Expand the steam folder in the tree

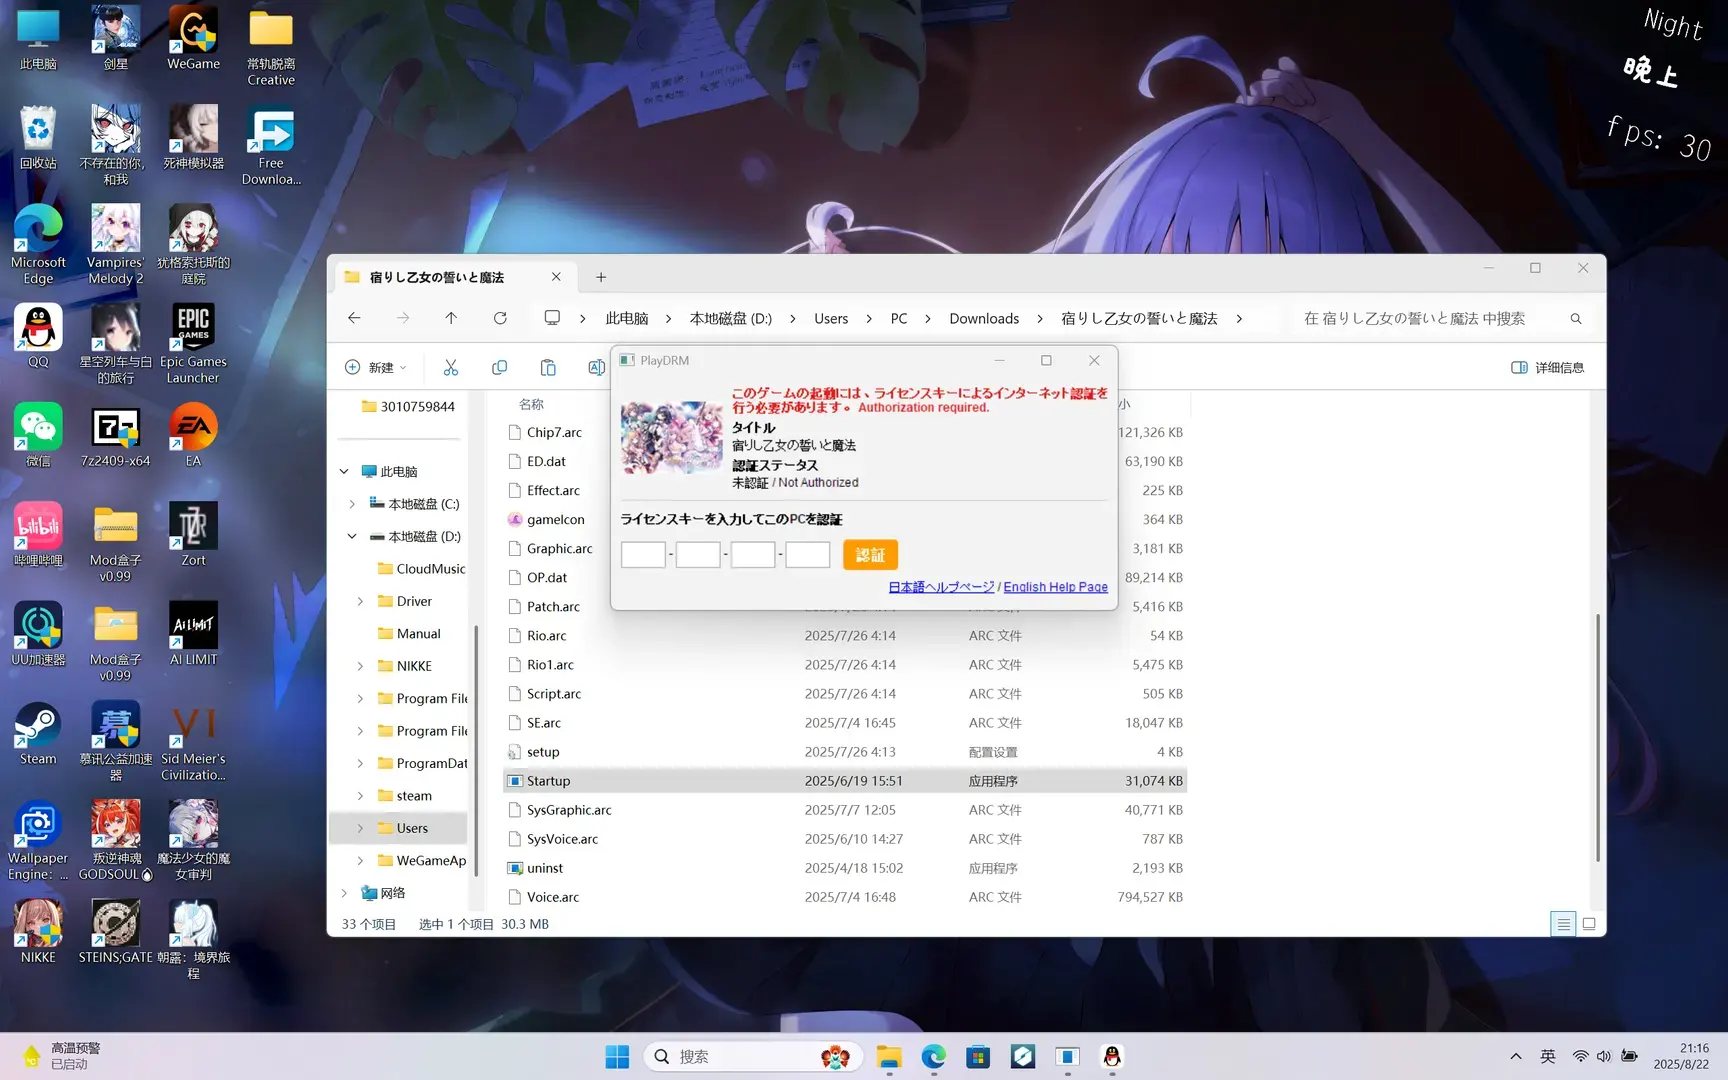pos(360,796)
